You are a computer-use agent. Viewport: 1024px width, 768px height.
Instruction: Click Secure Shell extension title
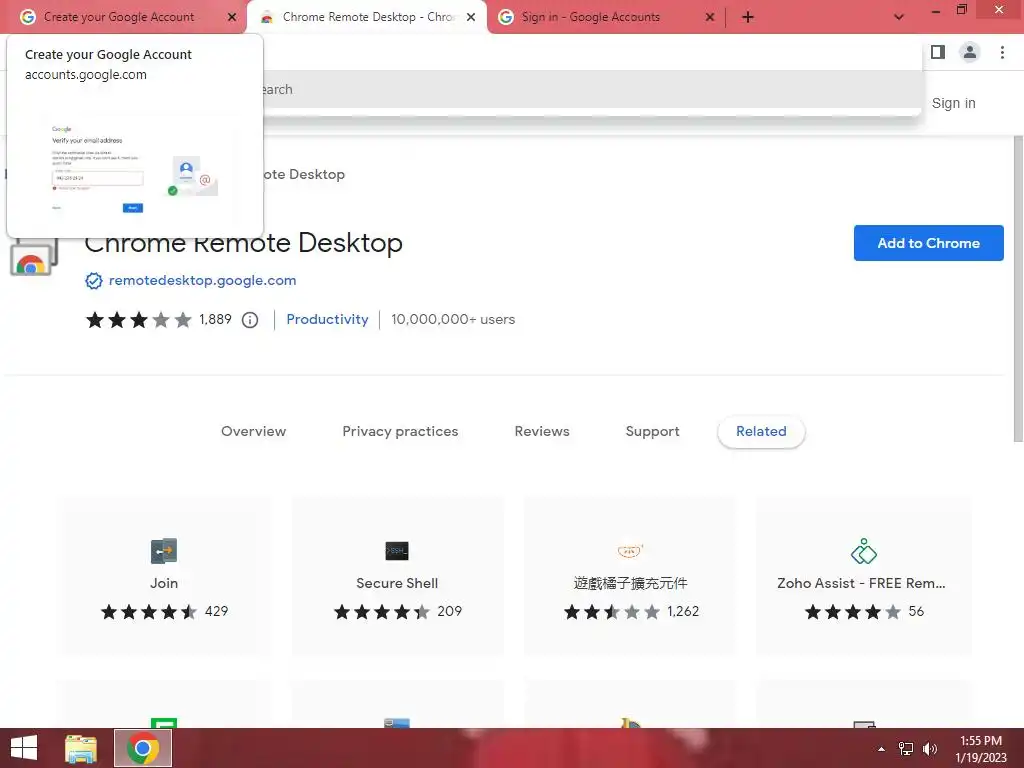point(397,583)
